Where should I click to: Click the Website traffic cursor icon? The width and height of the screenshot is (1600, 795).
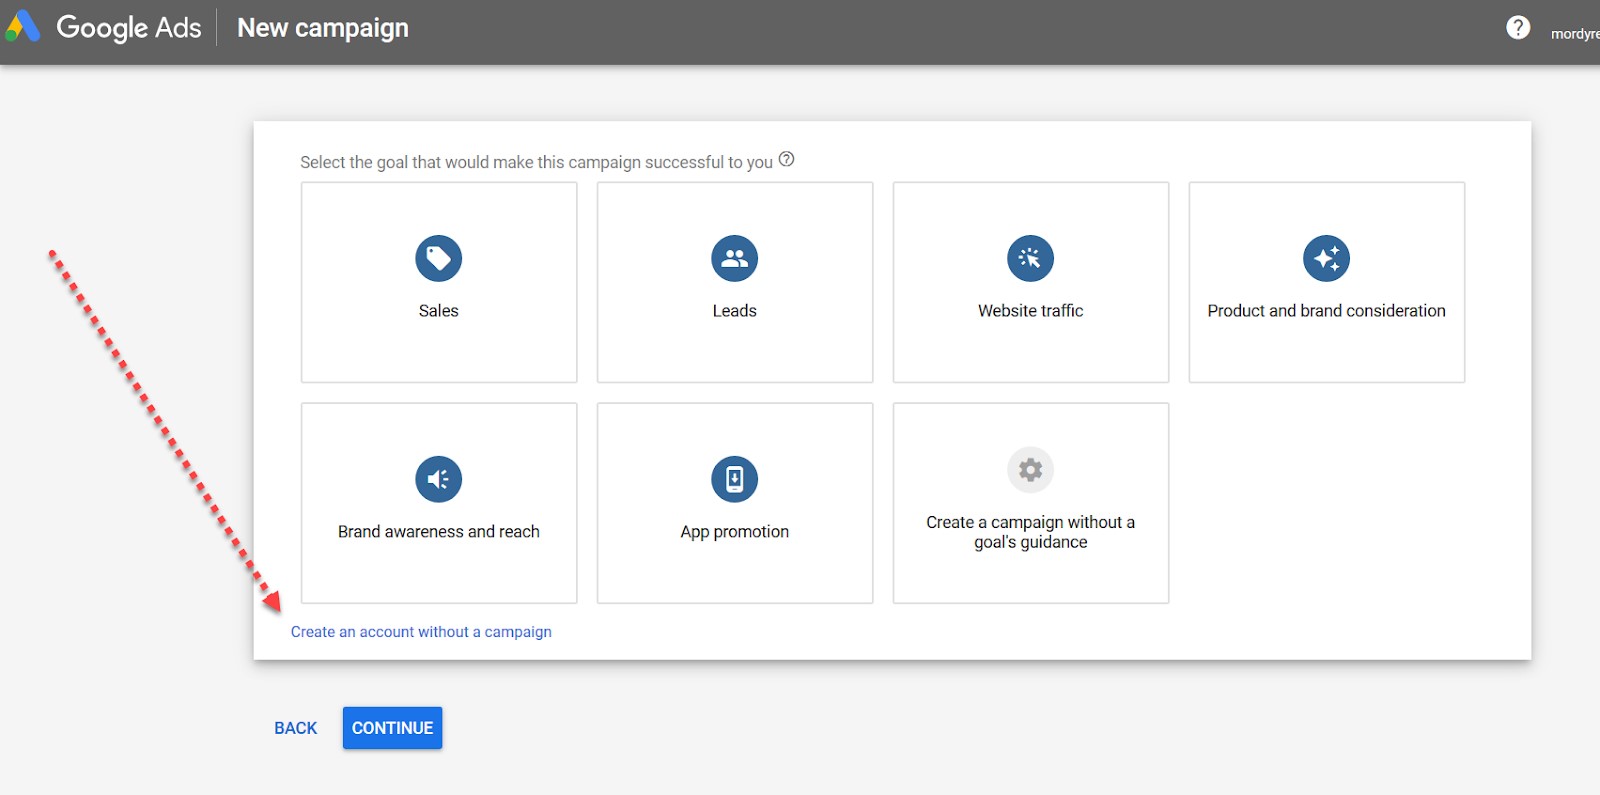coord(1030,258)
